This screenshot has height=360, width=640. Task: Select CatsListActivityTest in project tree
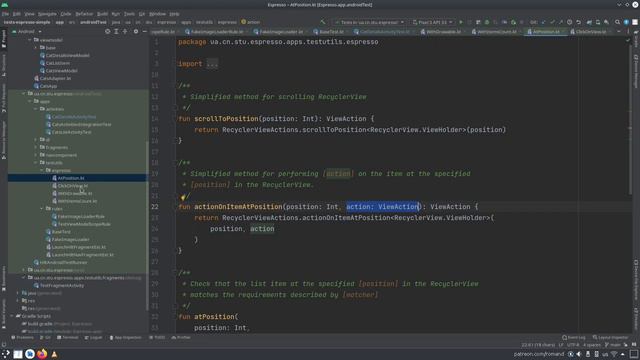[x=72, y=132]
